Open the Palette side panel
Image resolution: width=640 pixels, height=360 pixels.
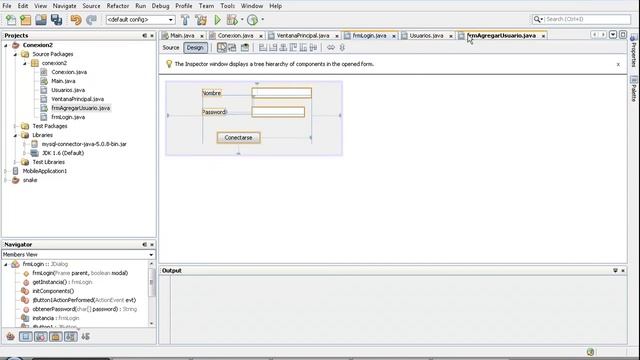[633, 89]
